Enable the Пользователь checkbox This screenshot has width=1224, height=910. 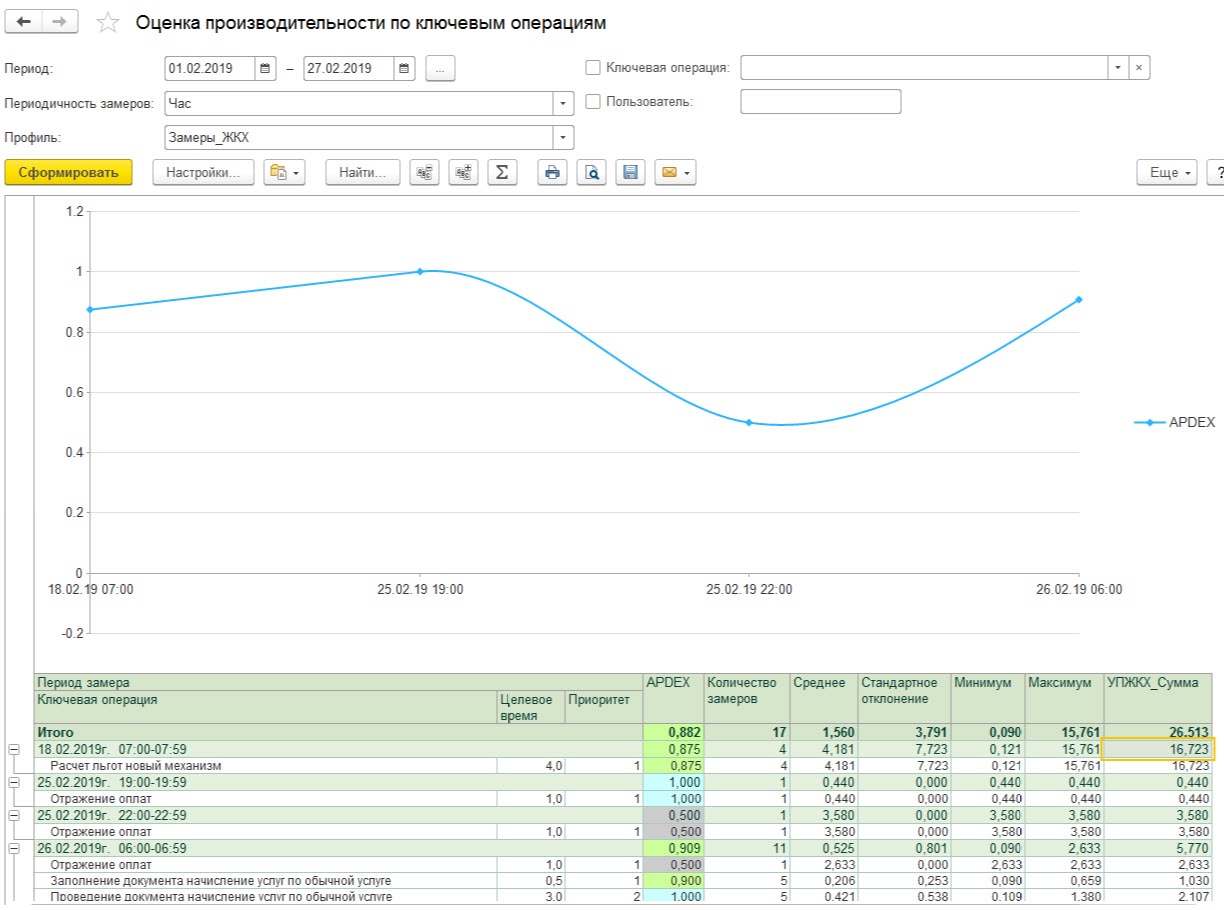coord(593,101)
